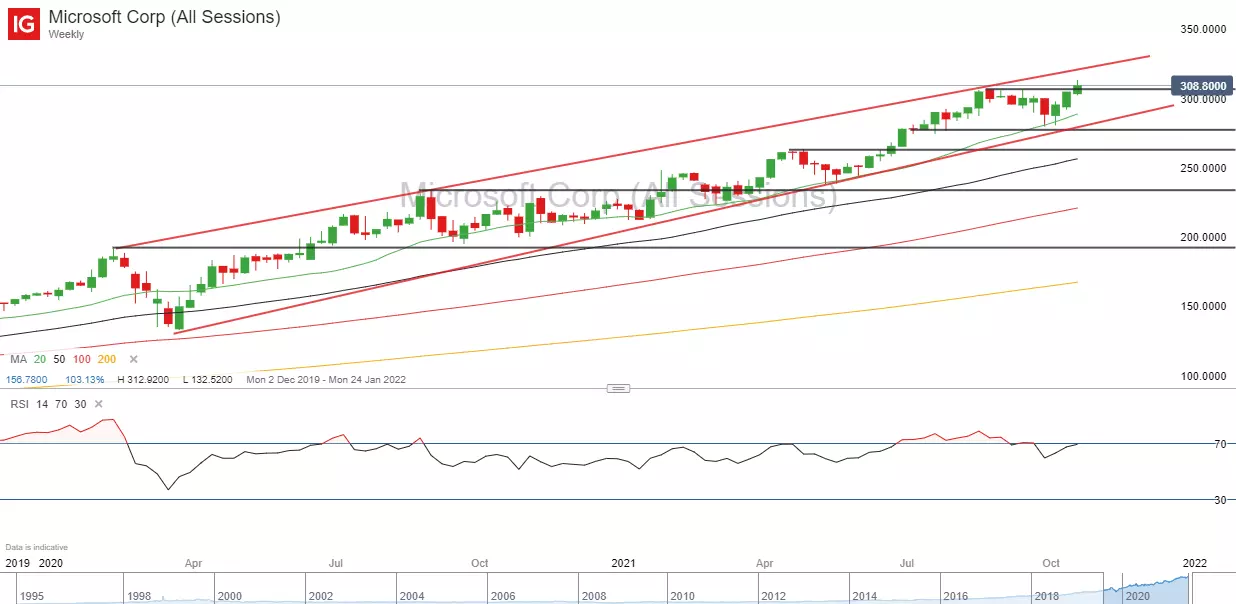The height and width of the screenshot is (604, 1236).
Task: Open the Weekly timeframe selector
Action: pos(66,34)
